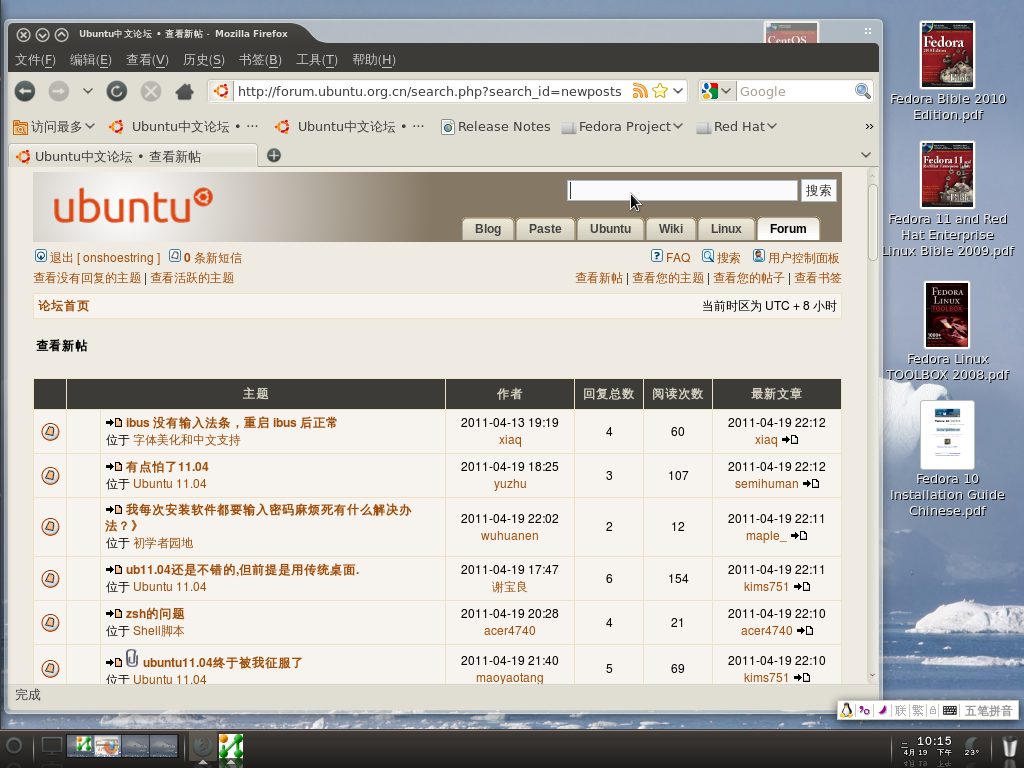
Task: Open the 历史(S) menu
Action: 204,60
